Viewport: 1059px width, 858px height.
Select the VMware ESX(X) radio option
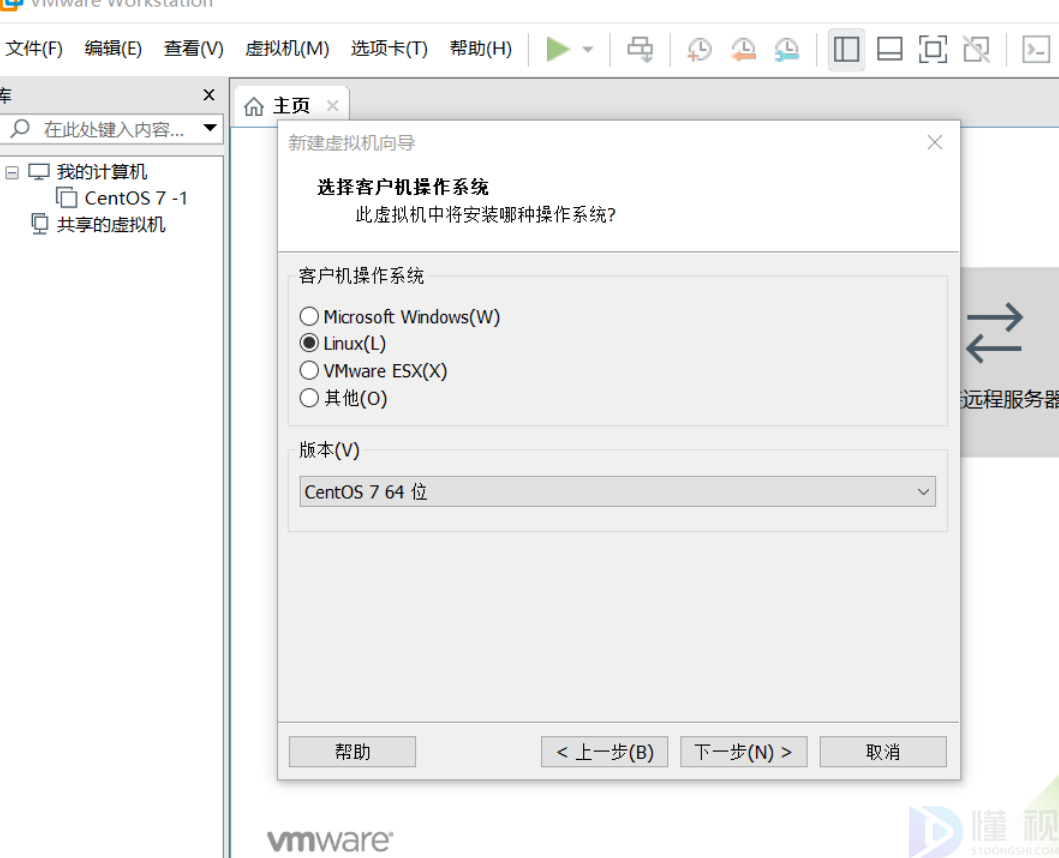click(x=310, y=371)
